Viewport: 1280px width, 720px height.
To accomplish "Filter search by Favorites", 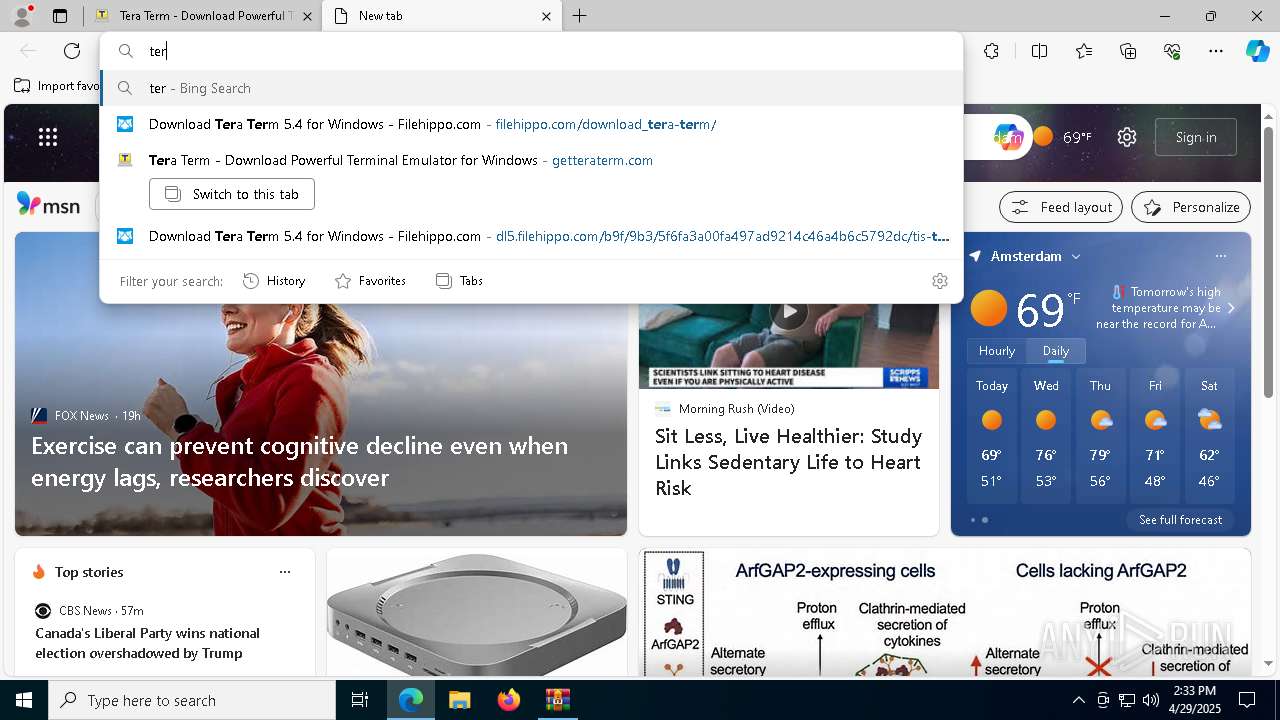I will click(x=370, y=281).
